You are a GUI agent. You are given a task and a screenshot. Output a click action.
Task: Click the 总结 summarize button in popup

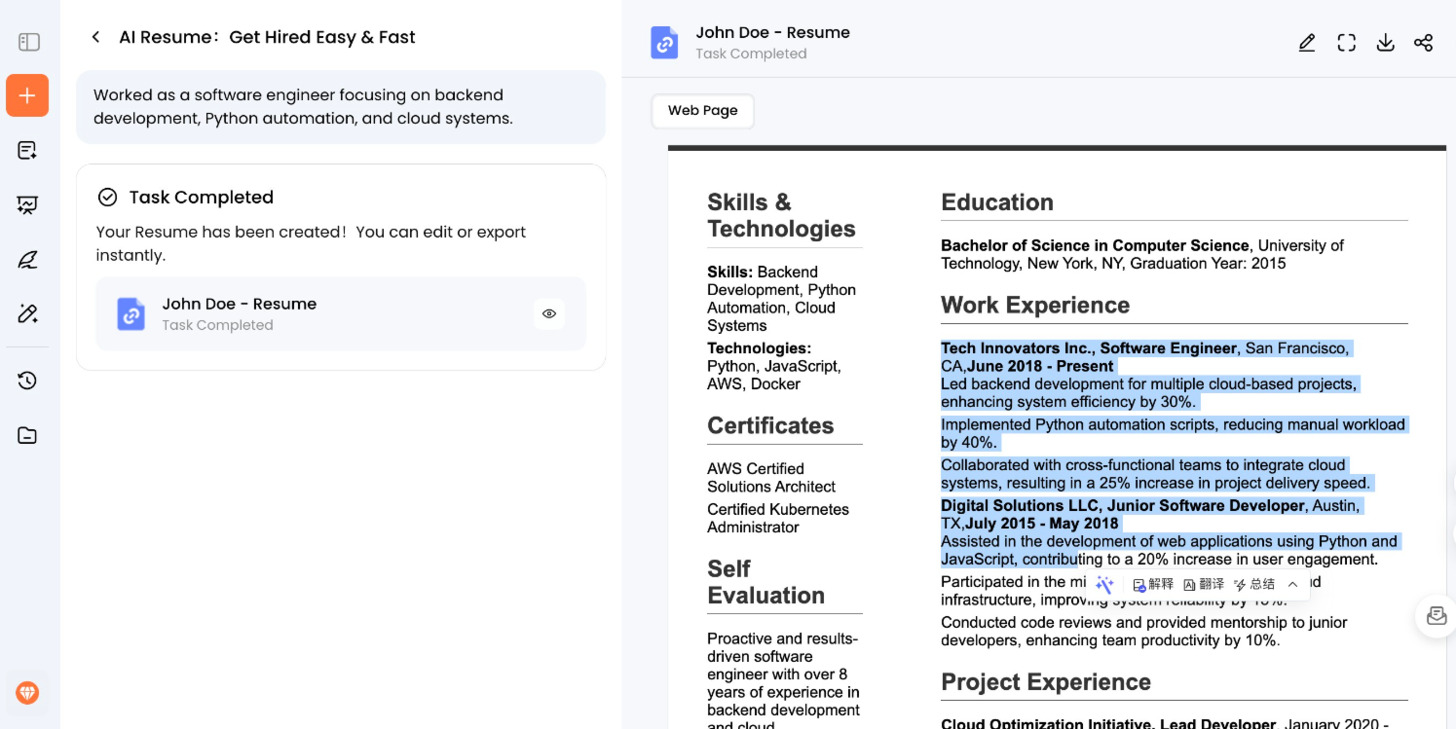pos(1254,585)
